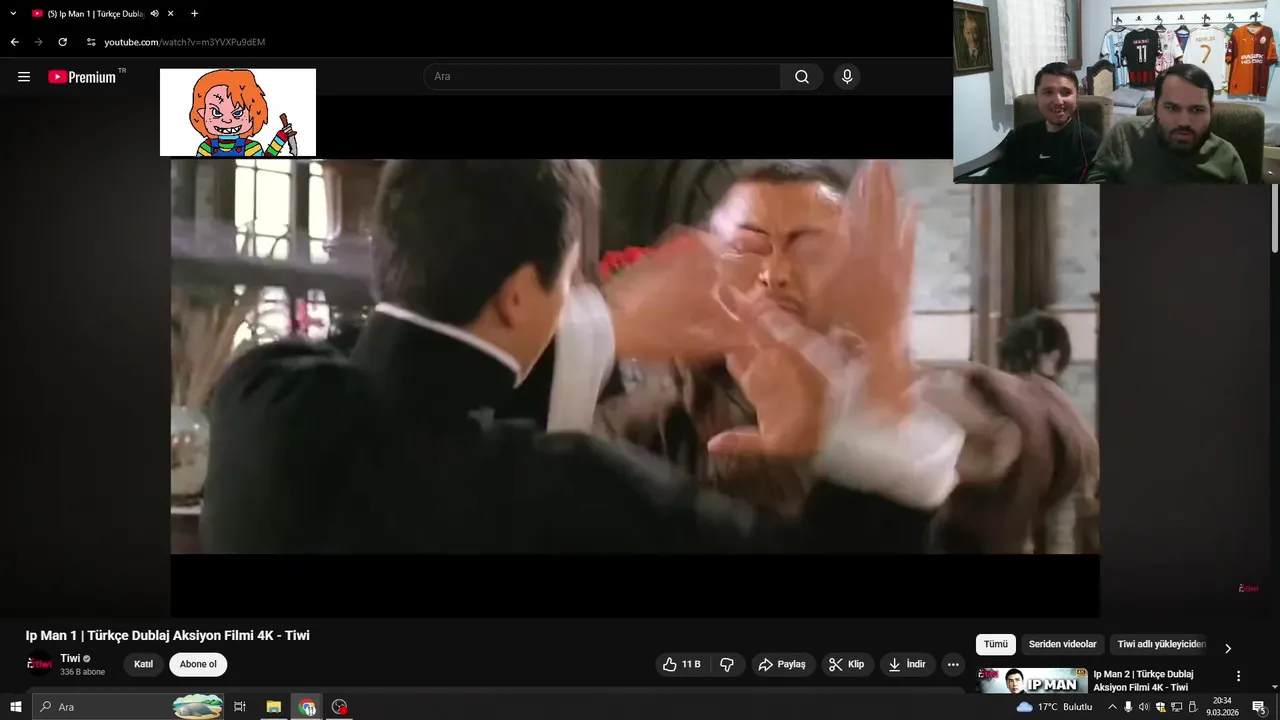Open options menu for Ip Man 2 suggestion
Screen dimensions: 1280x720
pyautogui.click(x=1238, y=676)
